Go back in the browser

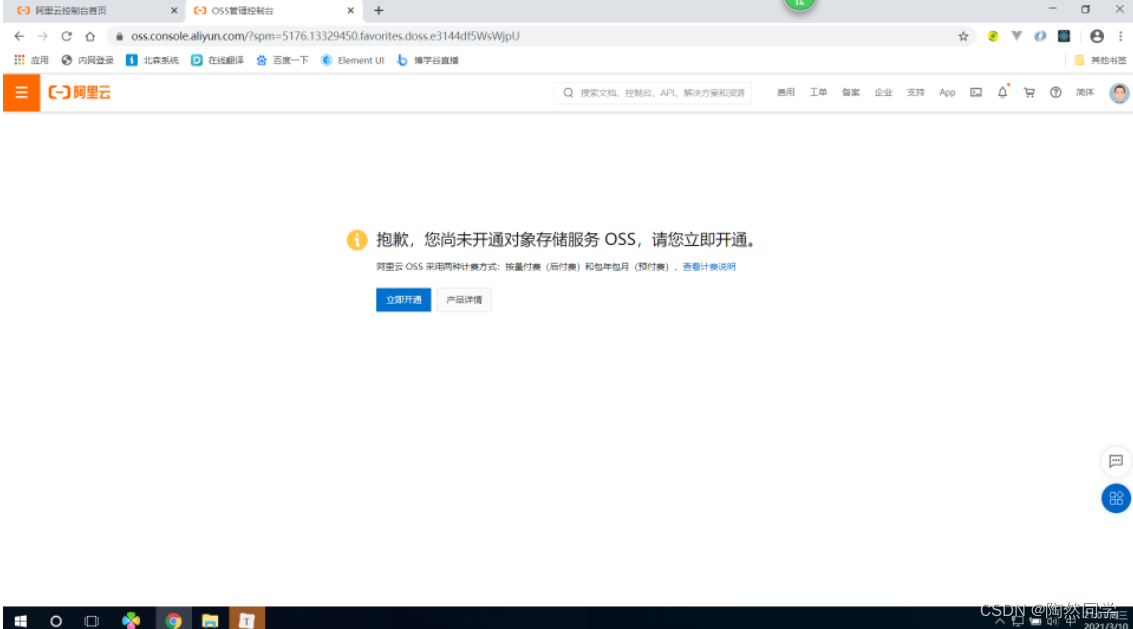point(20,36)
